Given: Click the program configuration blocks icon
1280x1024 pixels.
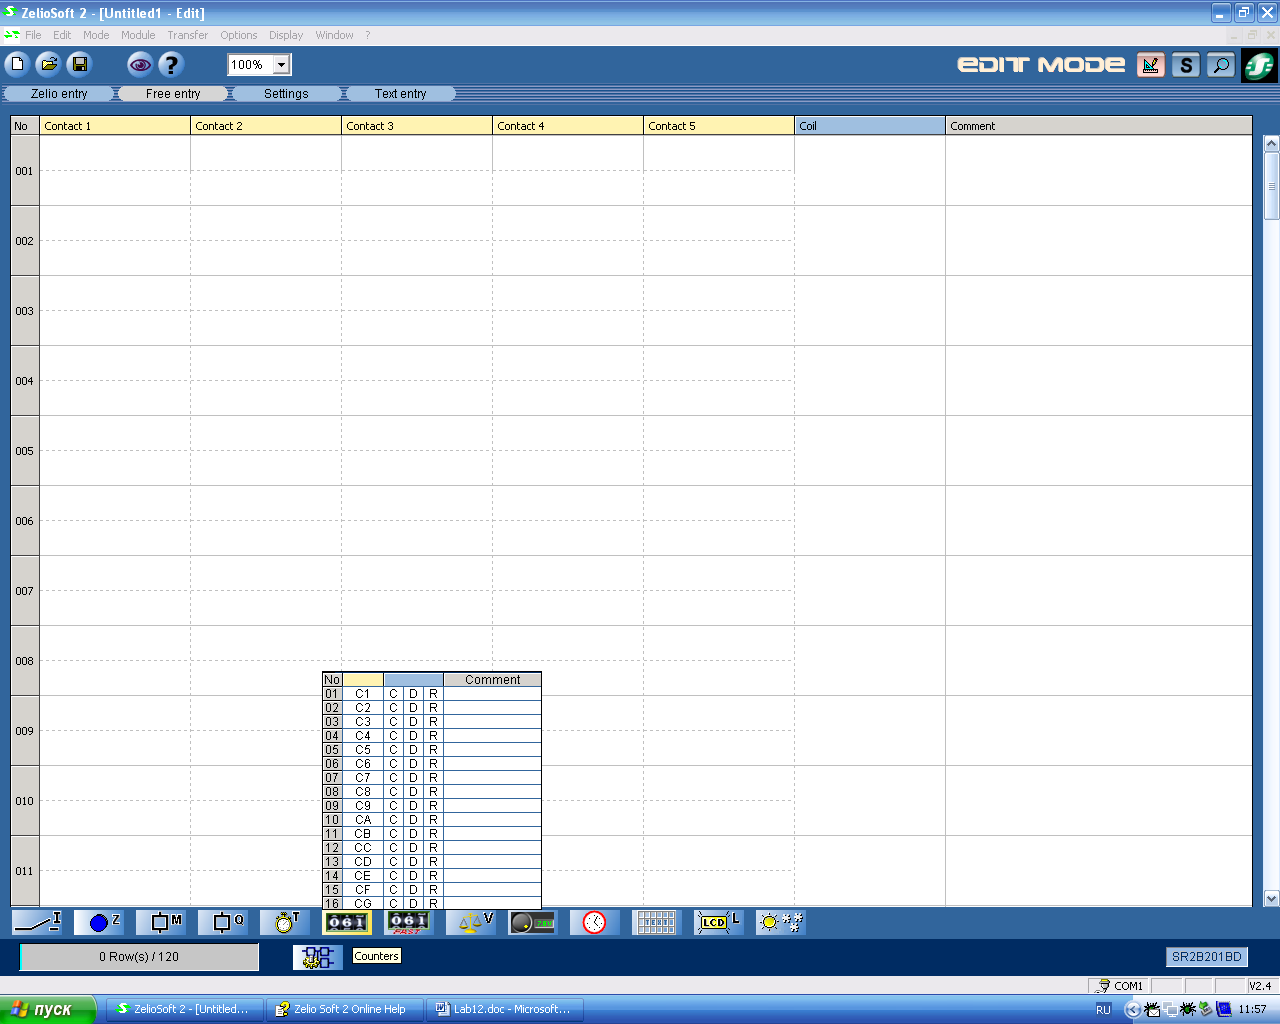Looking at the screenshot, I should click(x=318, y=957).
